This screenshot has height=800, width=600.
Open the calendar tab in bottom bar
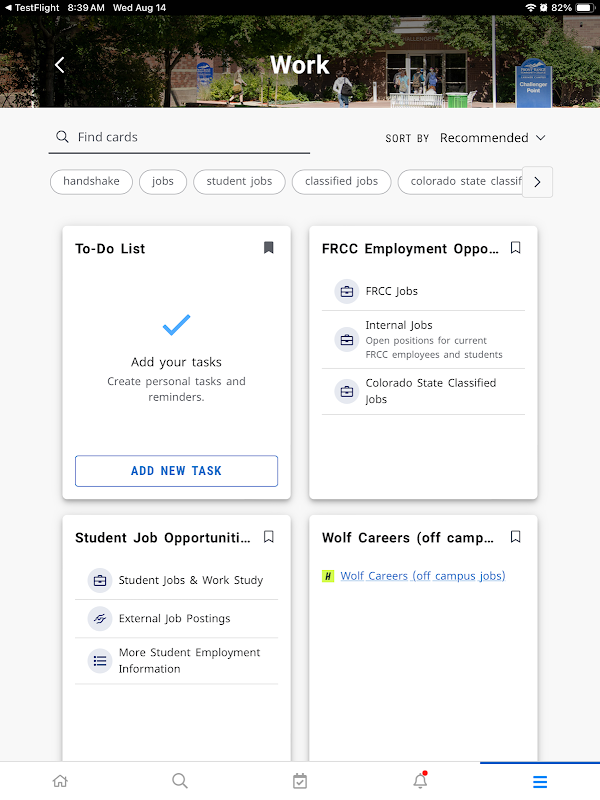[x=300, y=781]
